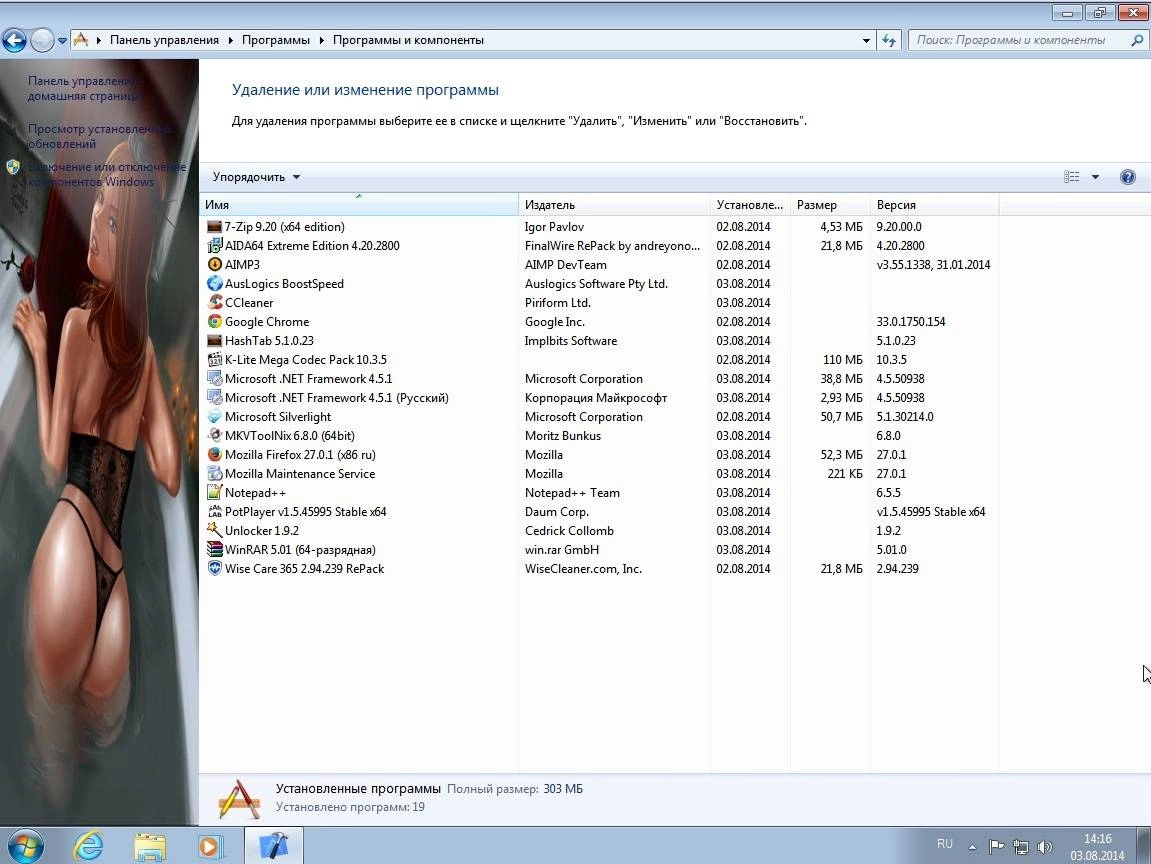The image size is (1151, 864).
Task: Click the PotPlayer program icon
Action: 214,512
